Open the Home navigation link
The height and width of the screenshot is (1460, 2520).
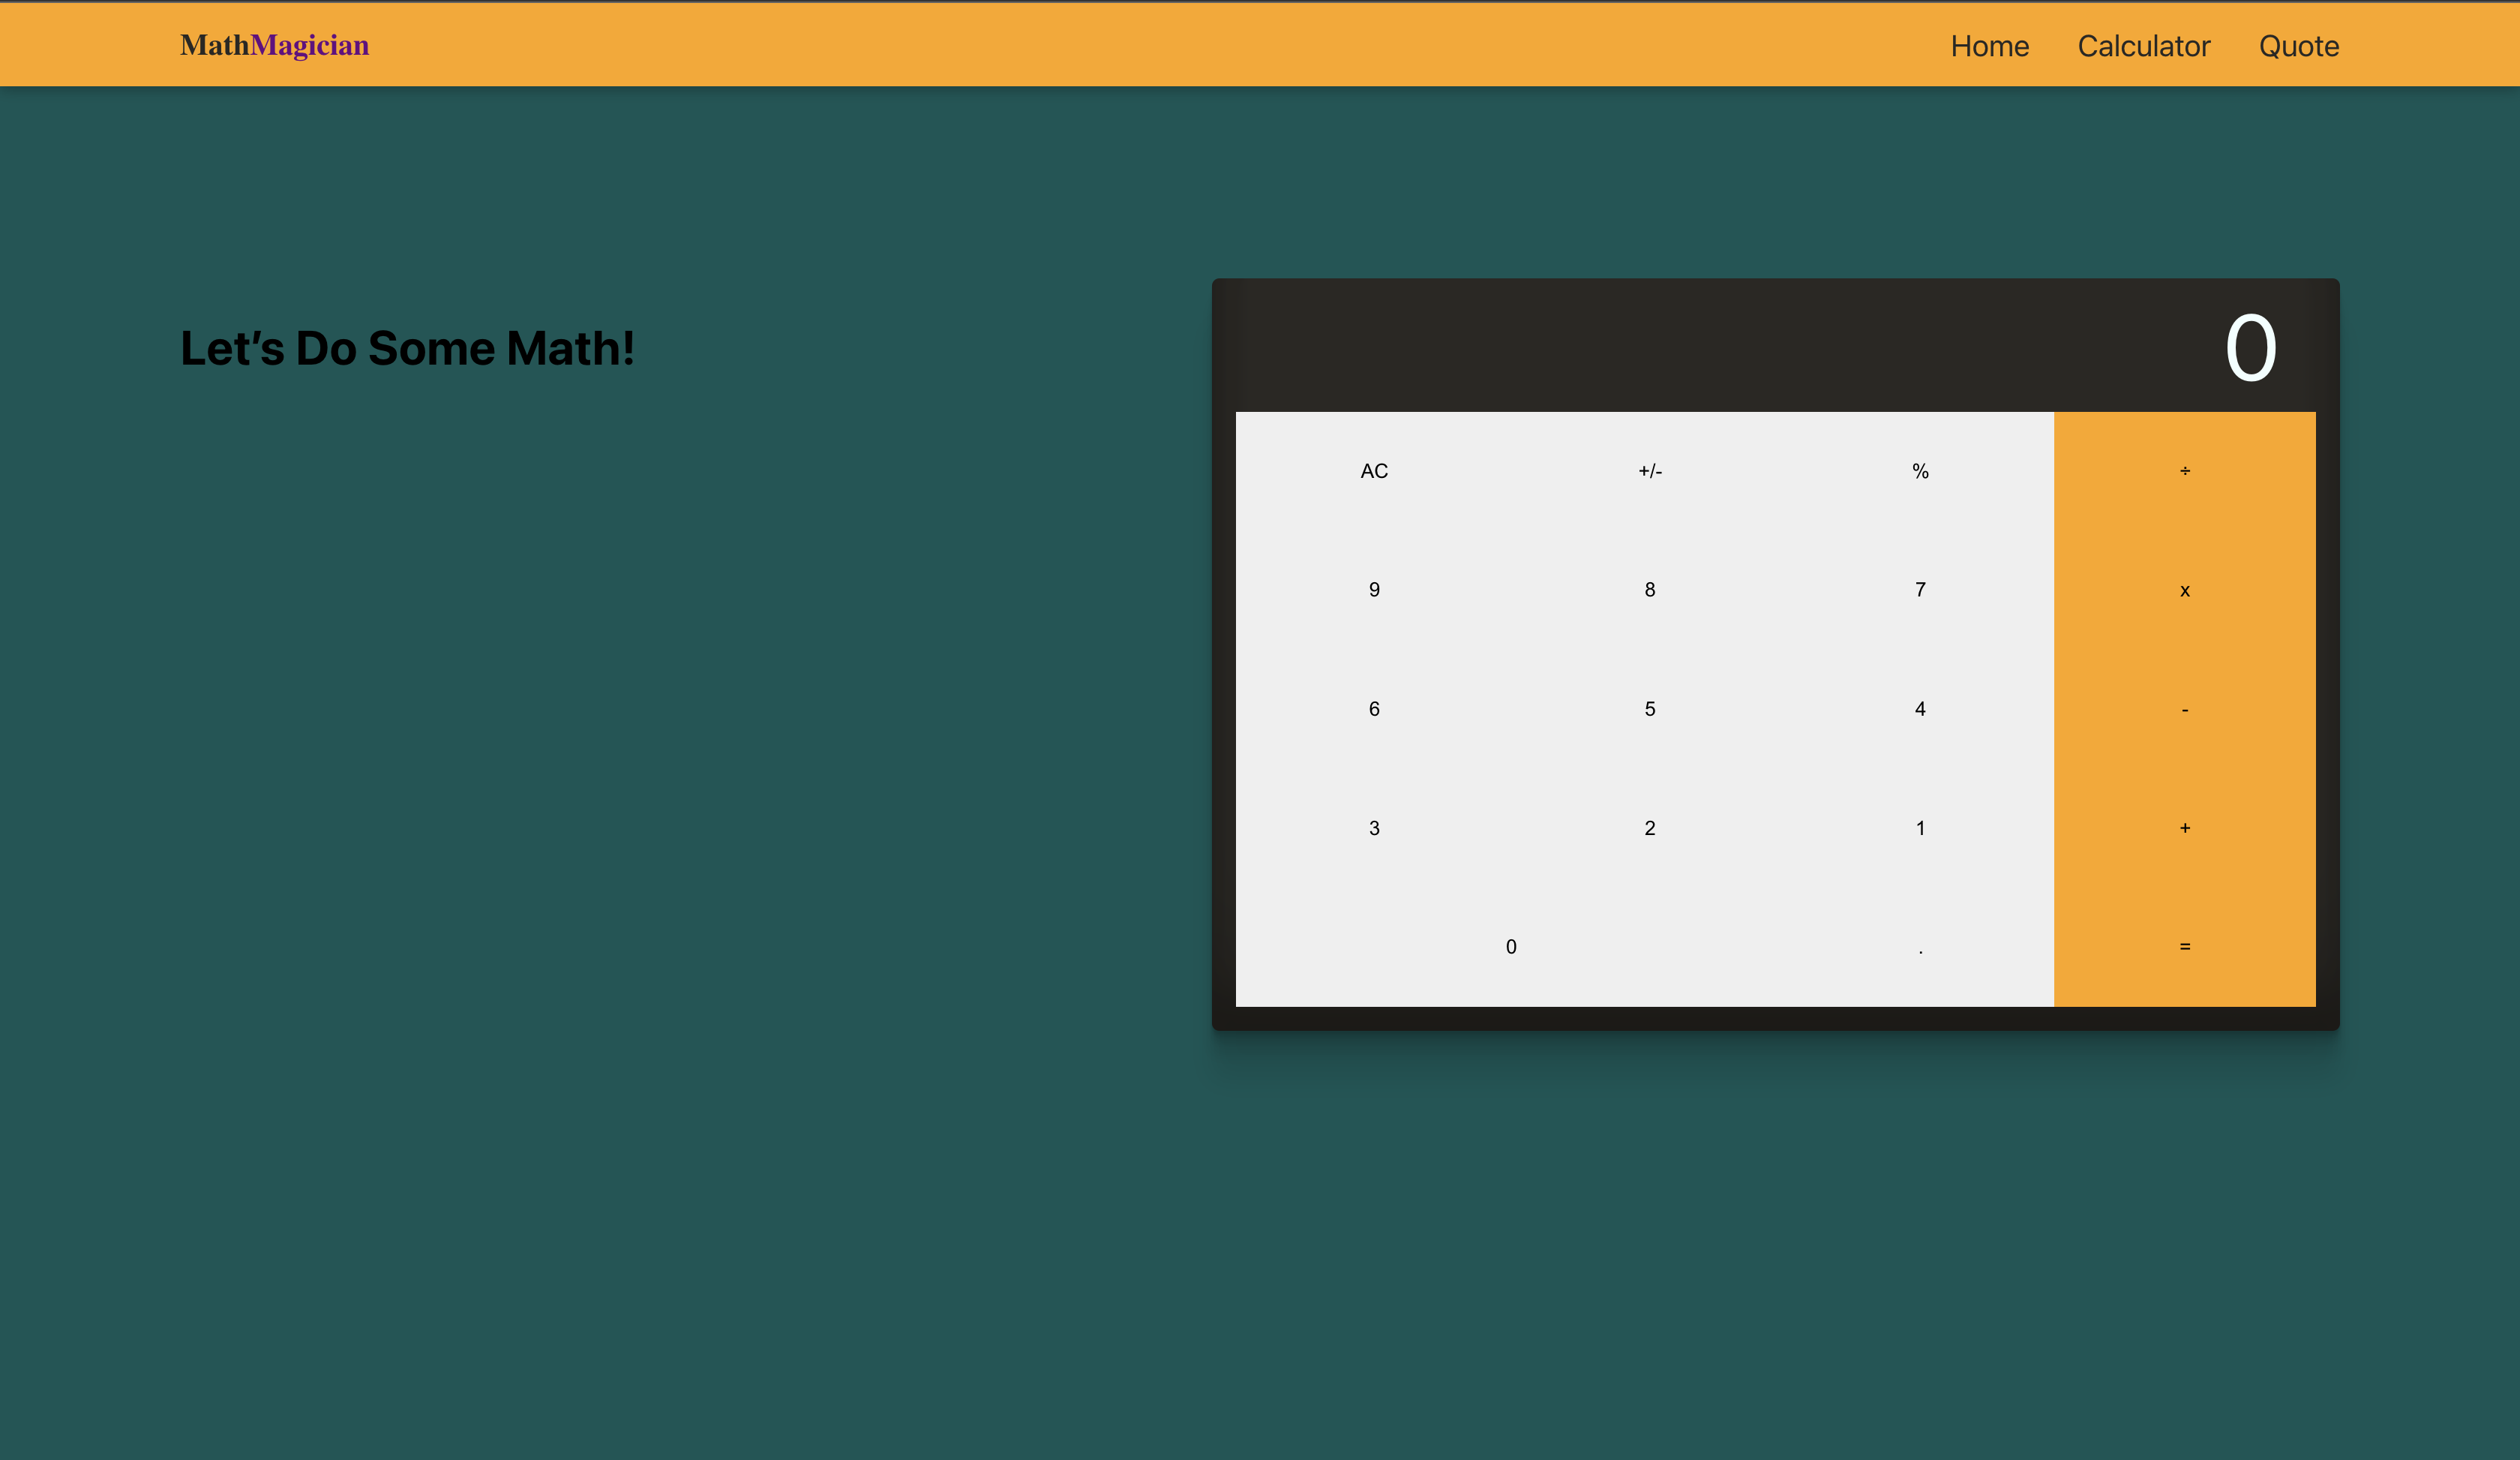1989,45
